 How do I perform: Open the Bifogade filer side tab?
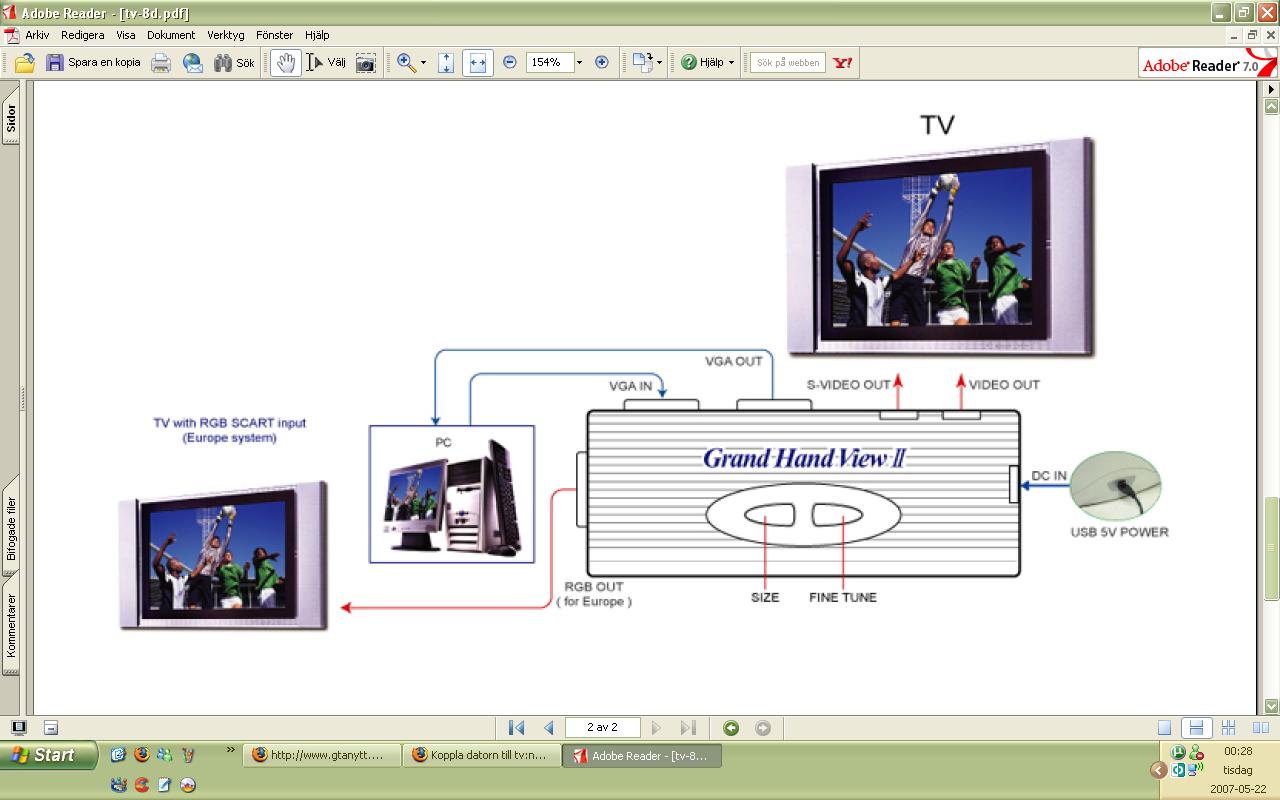(11, 529)
